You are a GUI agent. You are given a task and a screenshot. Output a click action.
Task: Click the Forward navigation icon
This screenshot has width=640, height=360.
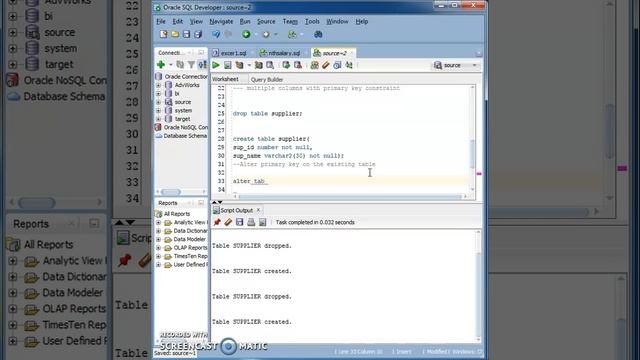coord(266,34)
